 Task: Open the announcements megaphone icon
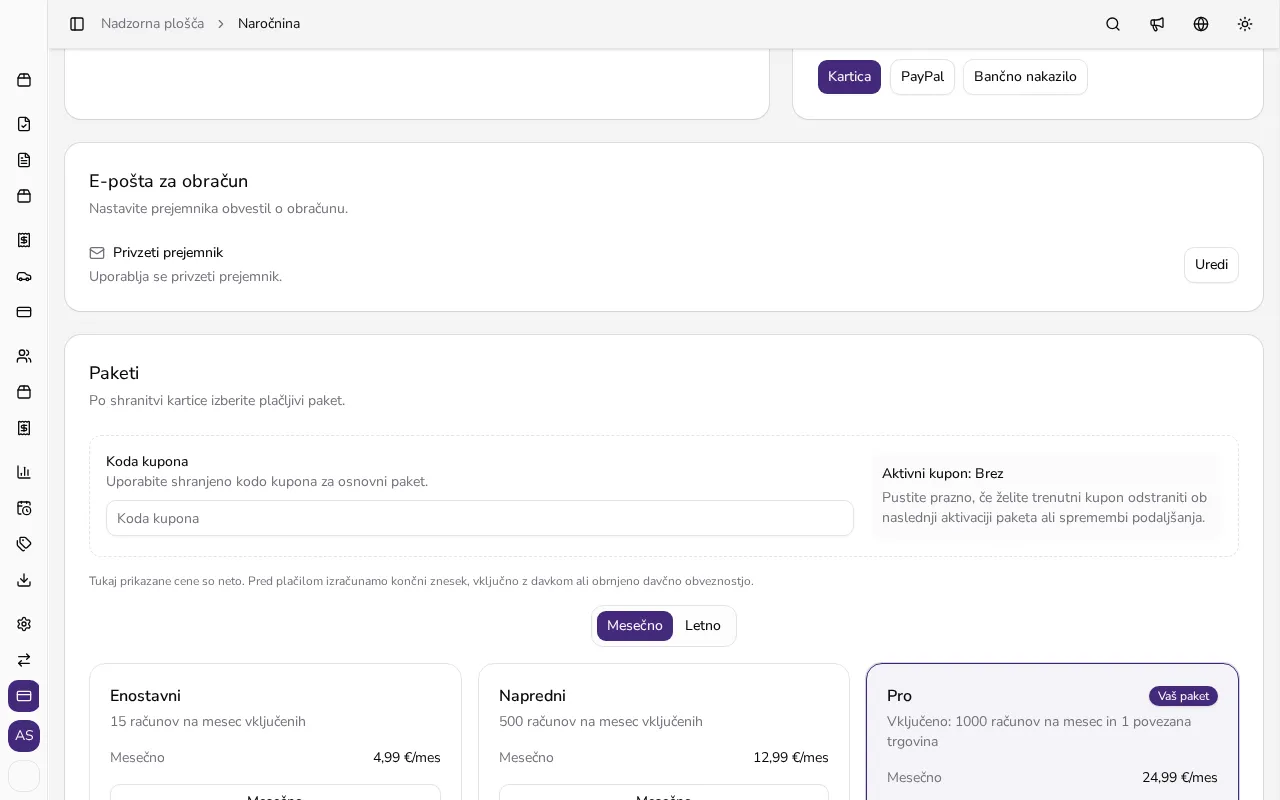1157,24
